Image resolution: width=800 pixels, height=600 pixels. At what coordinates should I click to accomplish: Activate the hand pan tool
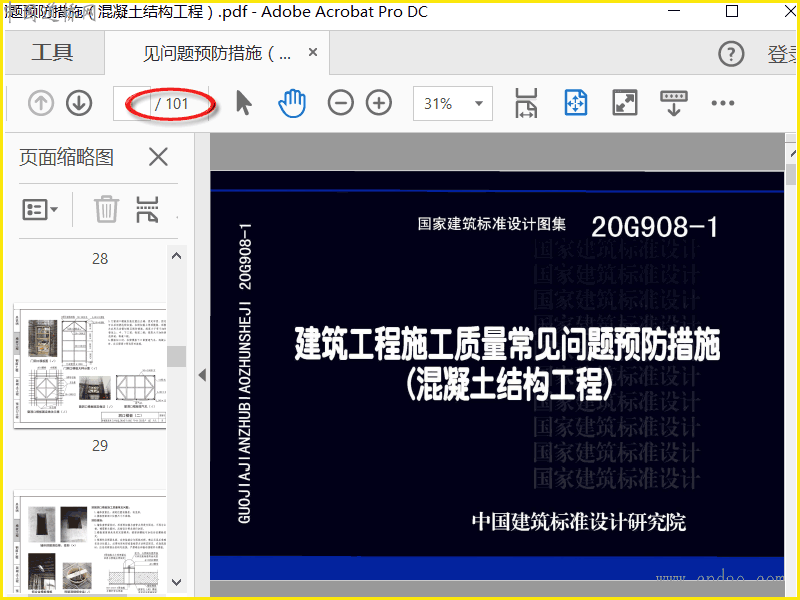(292, 103)
